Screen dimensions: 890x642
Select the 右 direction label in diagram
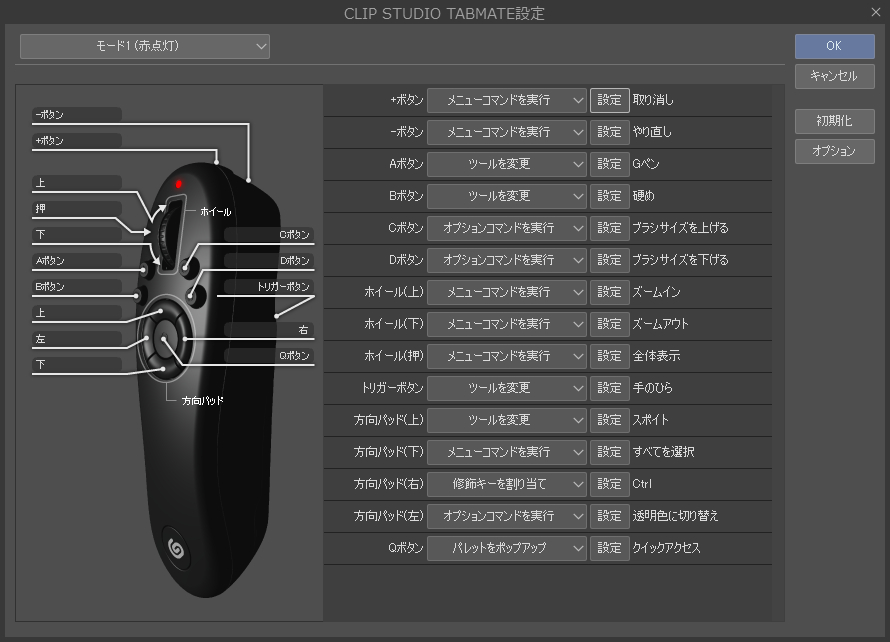[x=269, y=330]
